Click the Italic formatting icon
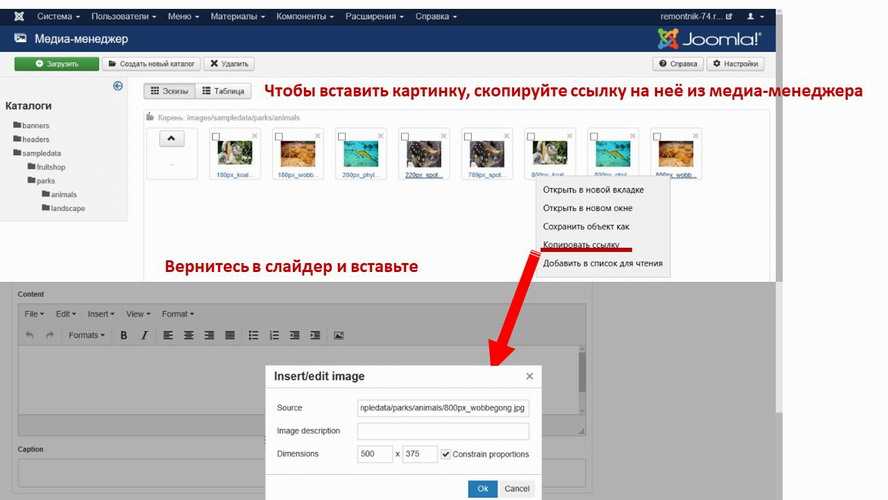Viewport: 888px width, 500px height. pos(144,335)
